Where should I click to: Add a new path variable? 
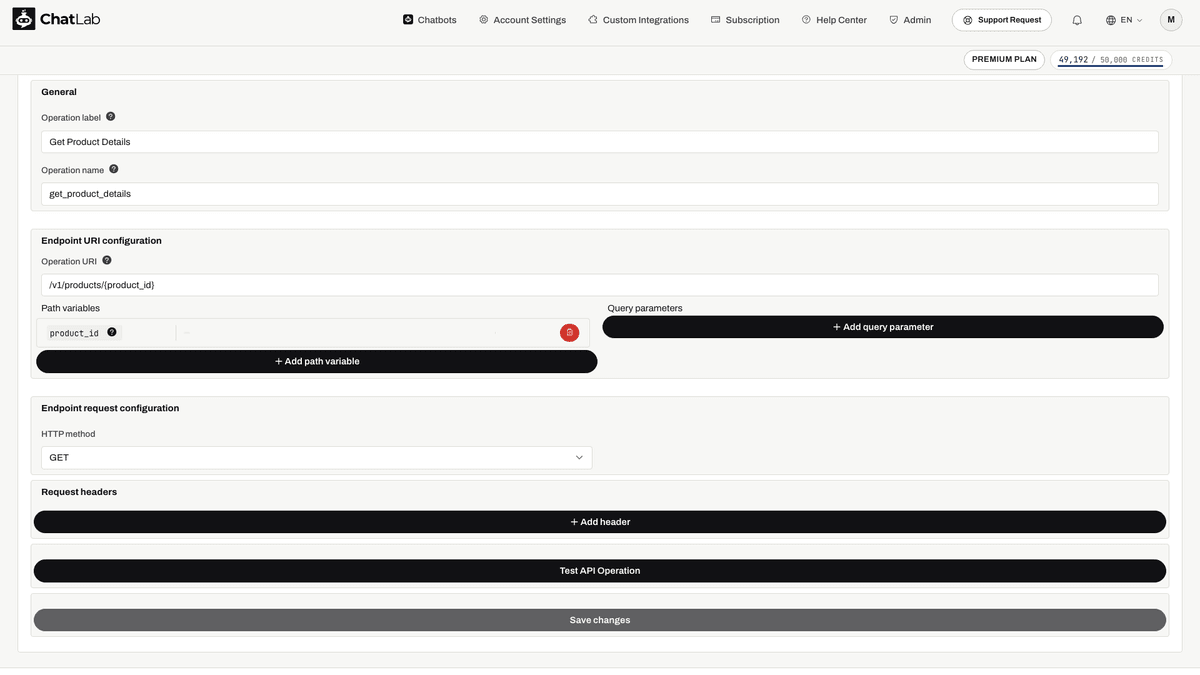pyautogui.click(x=317, y=361)
